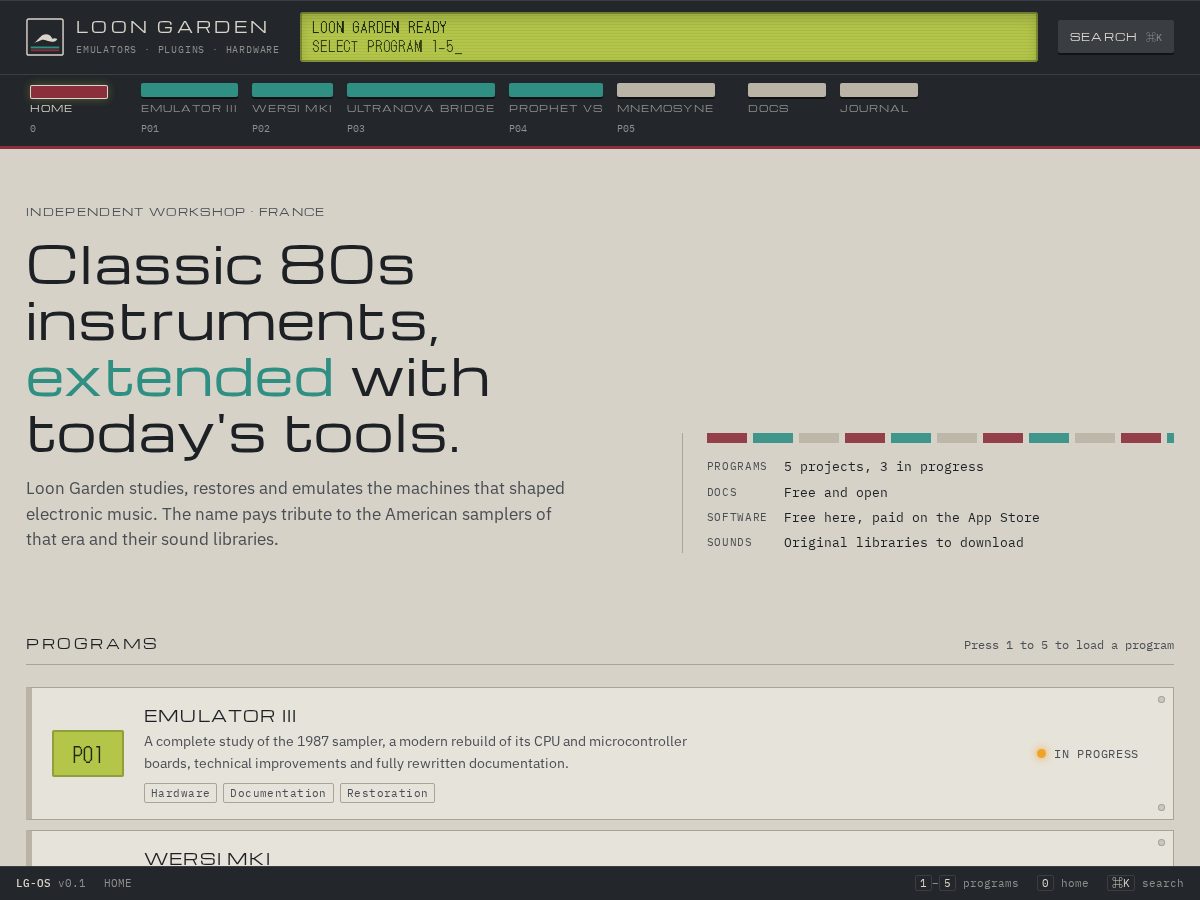Click the highlighted word "extended" in headline
Screen dimensions: 1200x900
pos(180,377)
